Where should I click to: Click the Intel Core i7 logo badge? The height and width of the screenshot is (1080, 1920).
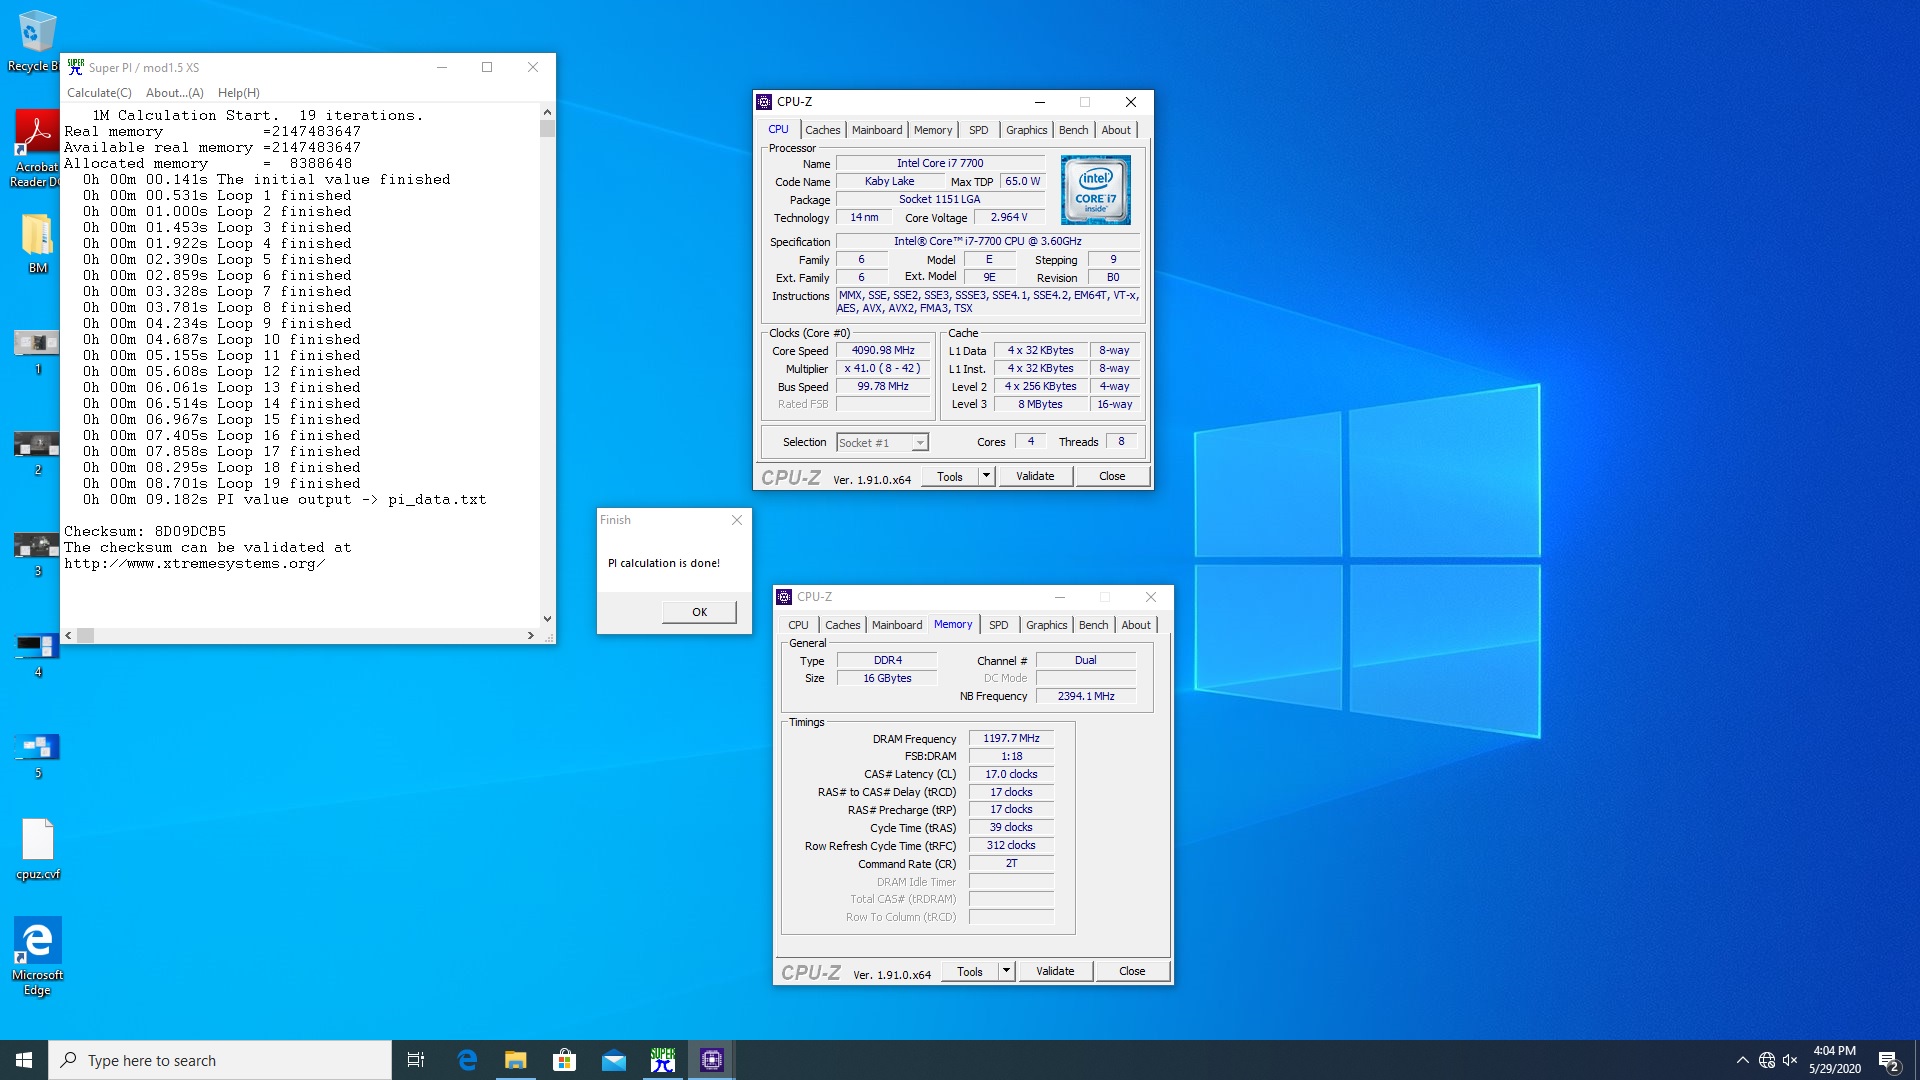pos(1096,189)
